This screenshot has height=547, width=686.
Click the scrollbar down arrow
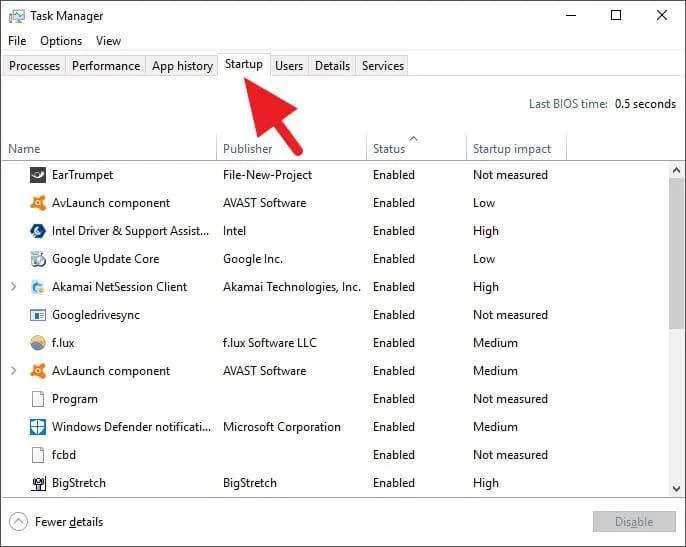click(x=676, y=488)
